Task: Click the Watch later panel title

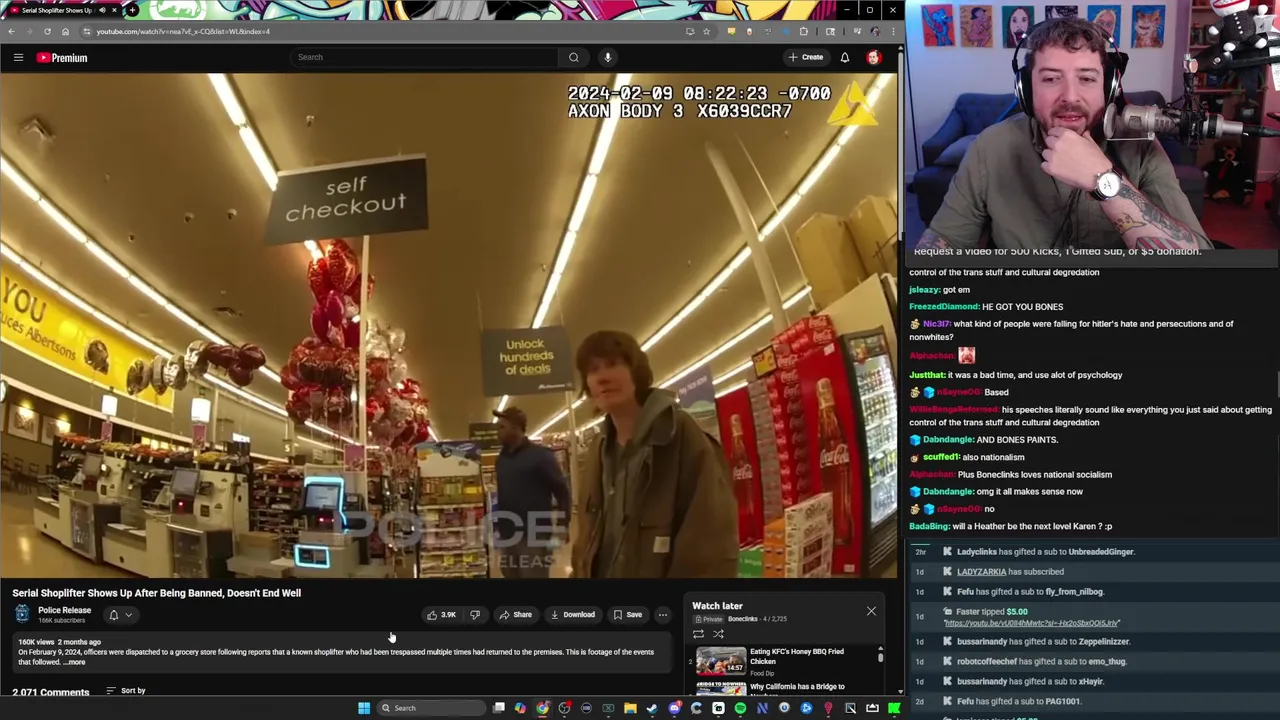Action: coord(717,606)
